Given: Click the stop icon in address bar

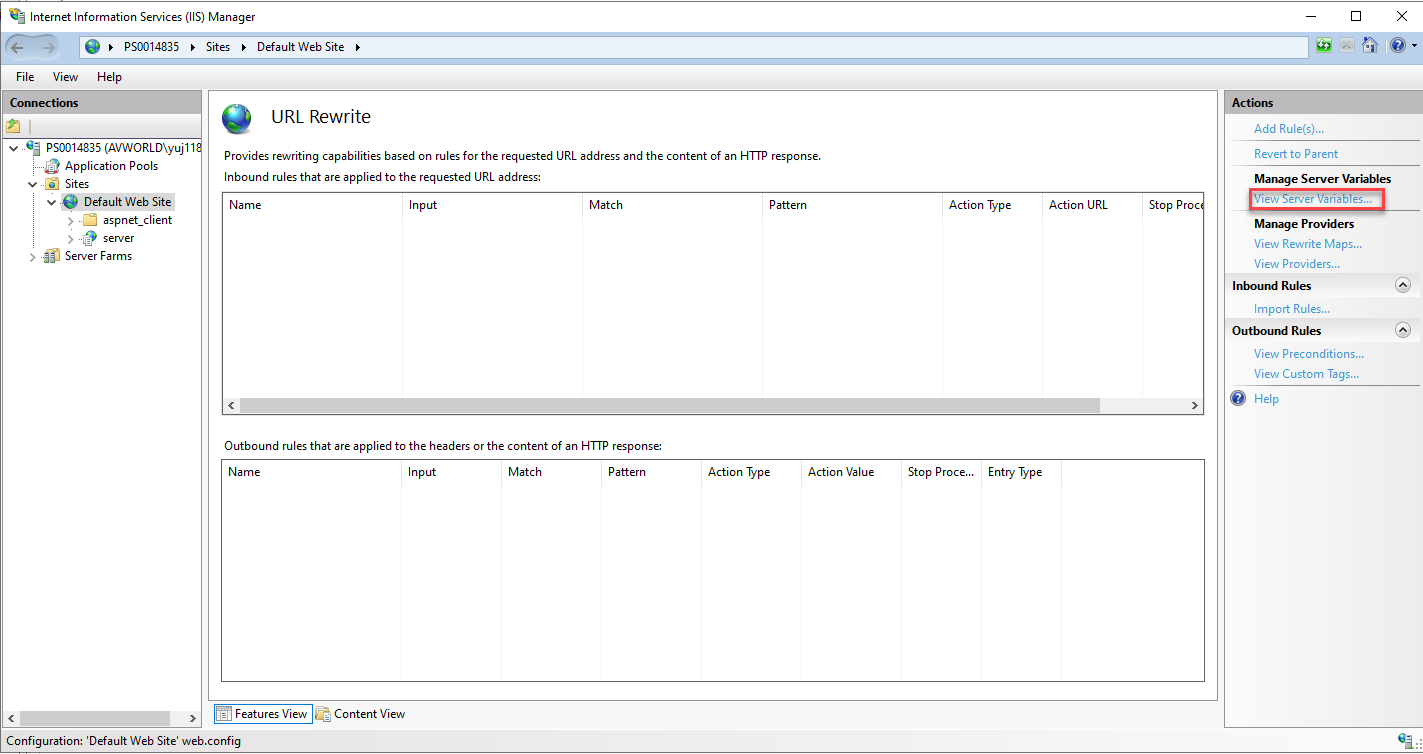Looking at the screenshot, I should coord(1347,46).
